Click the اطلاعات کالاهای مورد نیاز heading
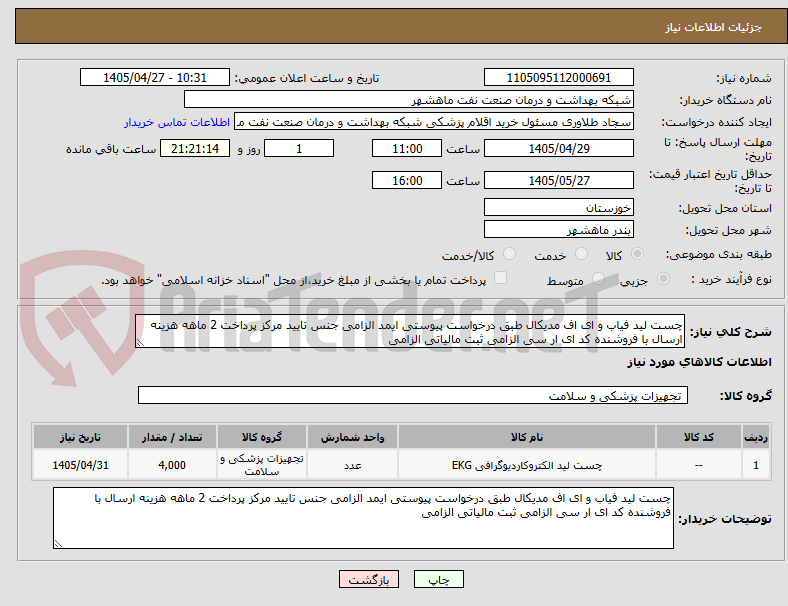Image resolution: width=788 pixels, height=606 pixels. [x=699, y=362]
